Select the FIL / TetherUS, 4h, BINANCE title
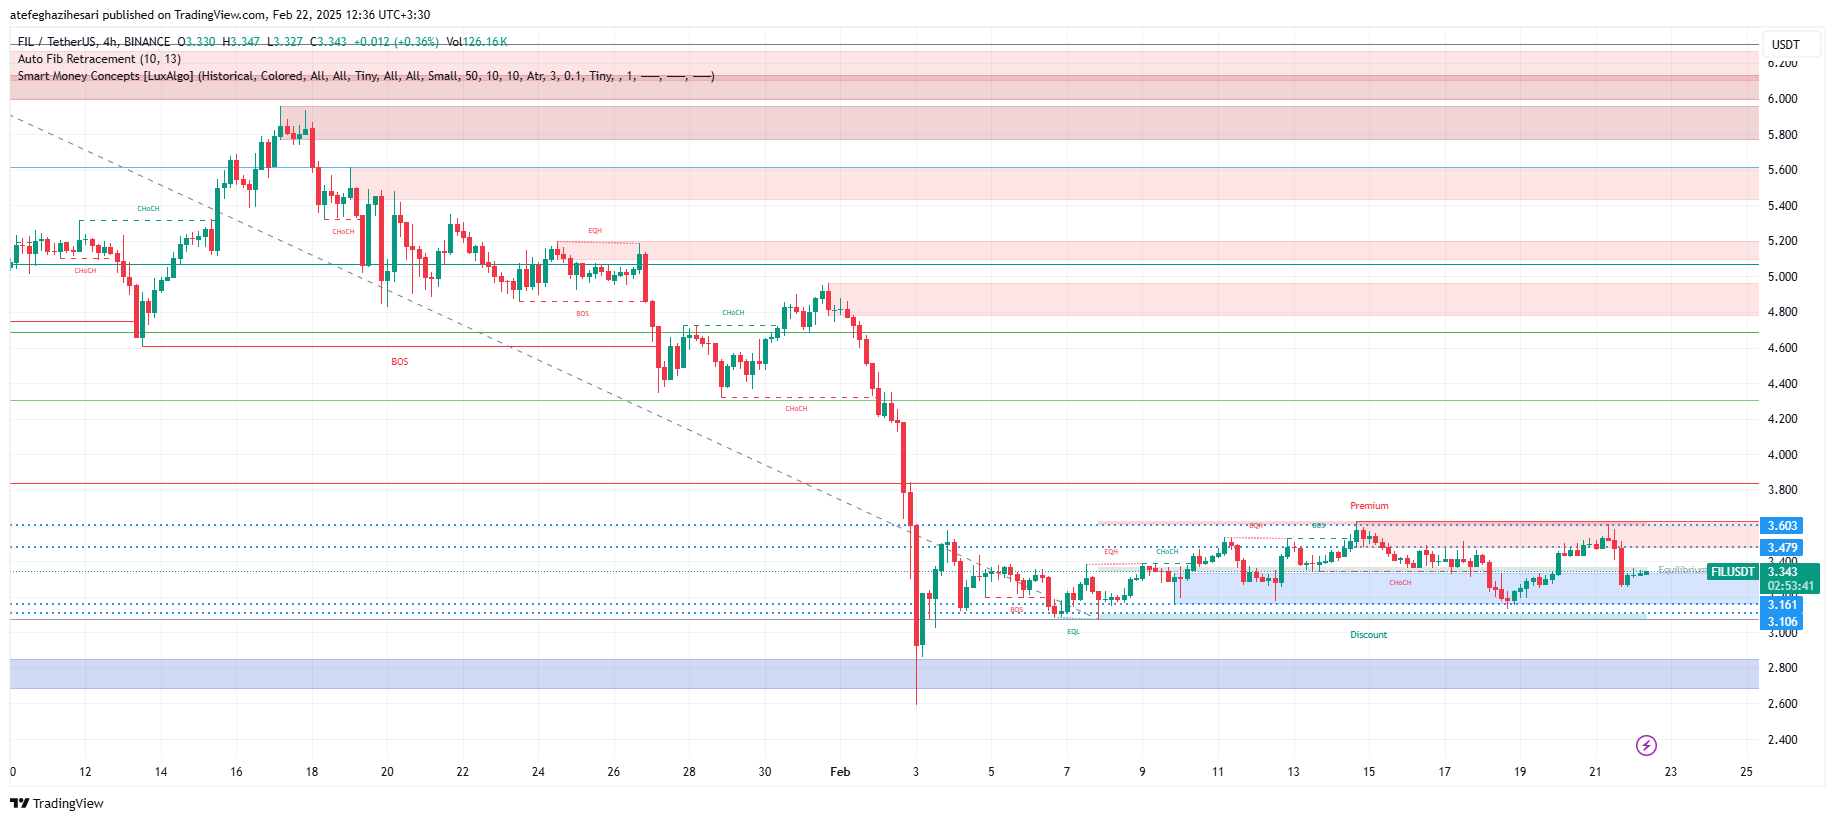 pyautogui.click(x=94, y=42)
